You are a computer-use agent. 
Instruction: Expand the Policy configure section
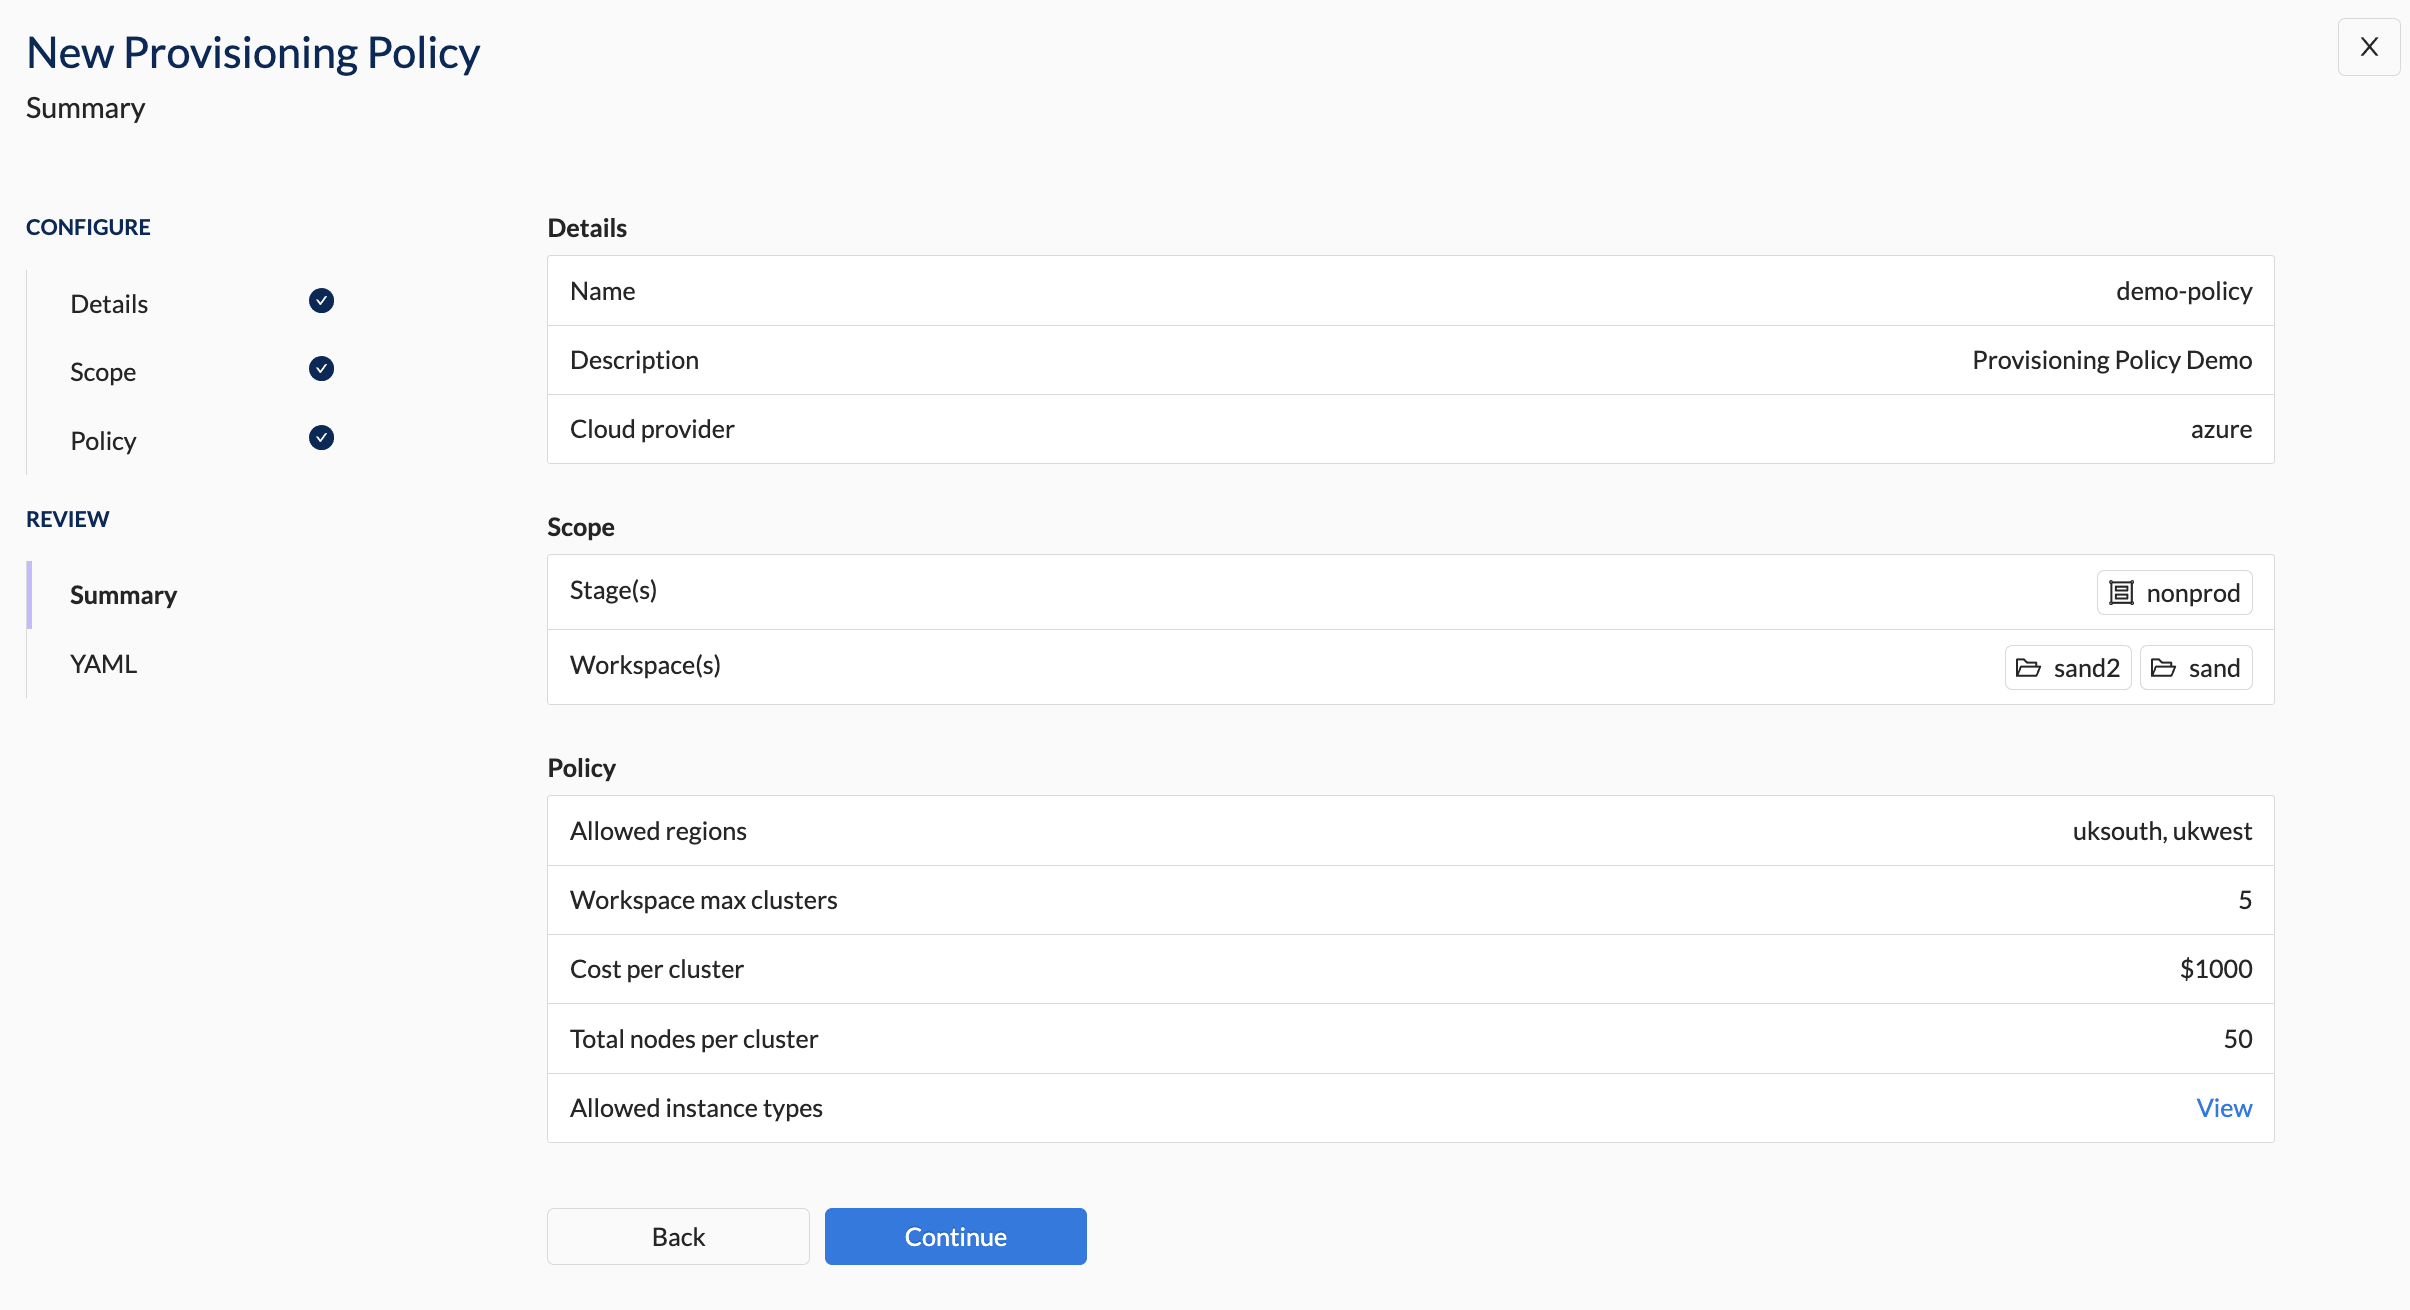pos(103,439)
